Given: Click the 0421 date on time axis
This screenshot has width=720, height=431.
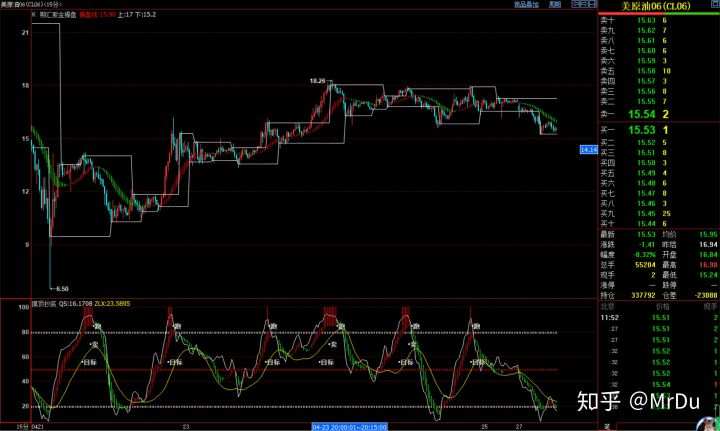Looking at the screenshot, I should (38, 427).
